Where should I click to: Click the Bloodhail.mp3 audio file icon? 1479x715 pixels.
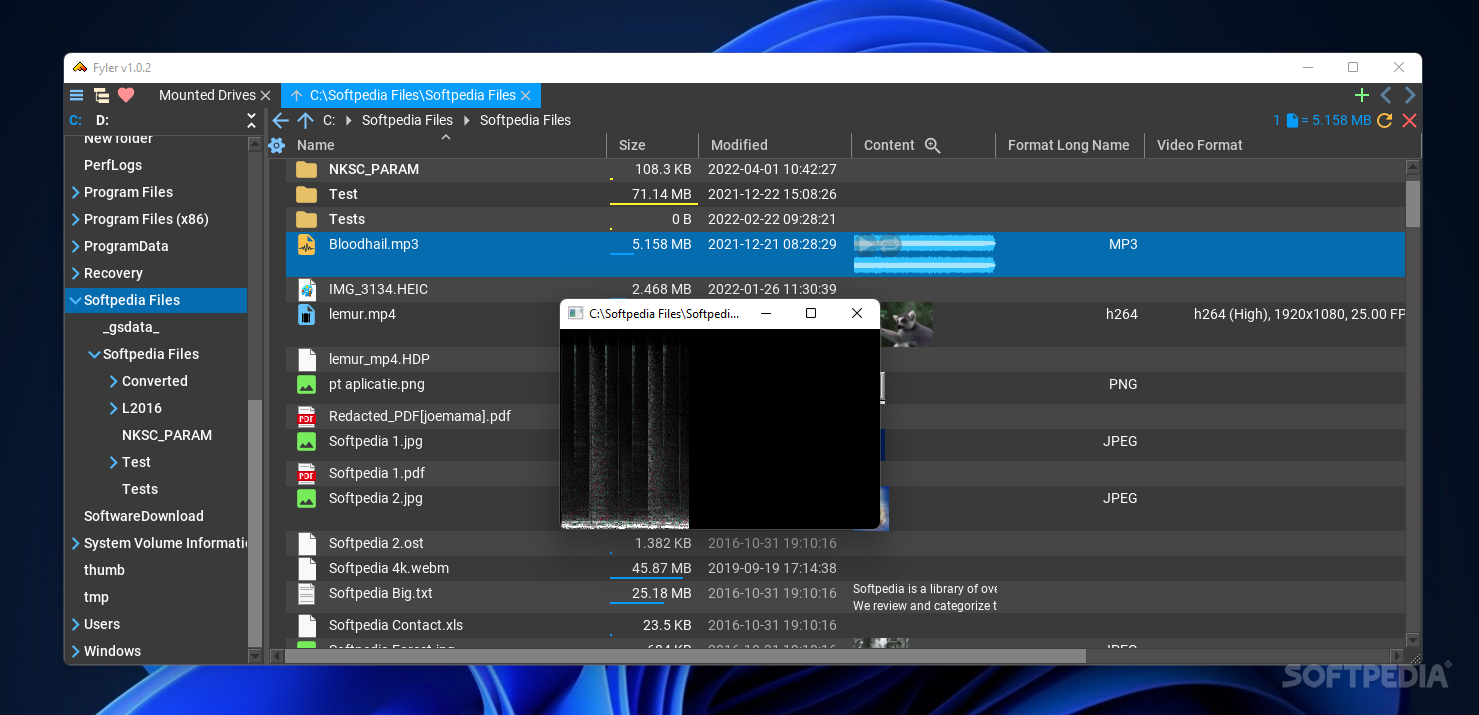(307, 244)
